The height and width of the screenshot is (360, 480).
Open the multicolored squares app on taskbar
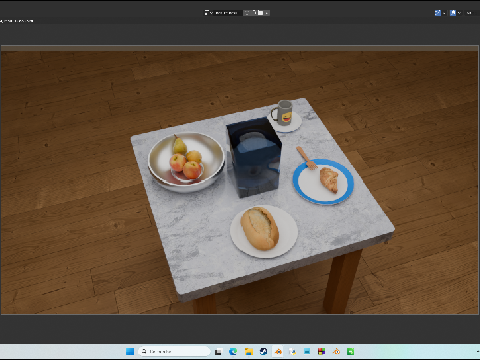322,351
